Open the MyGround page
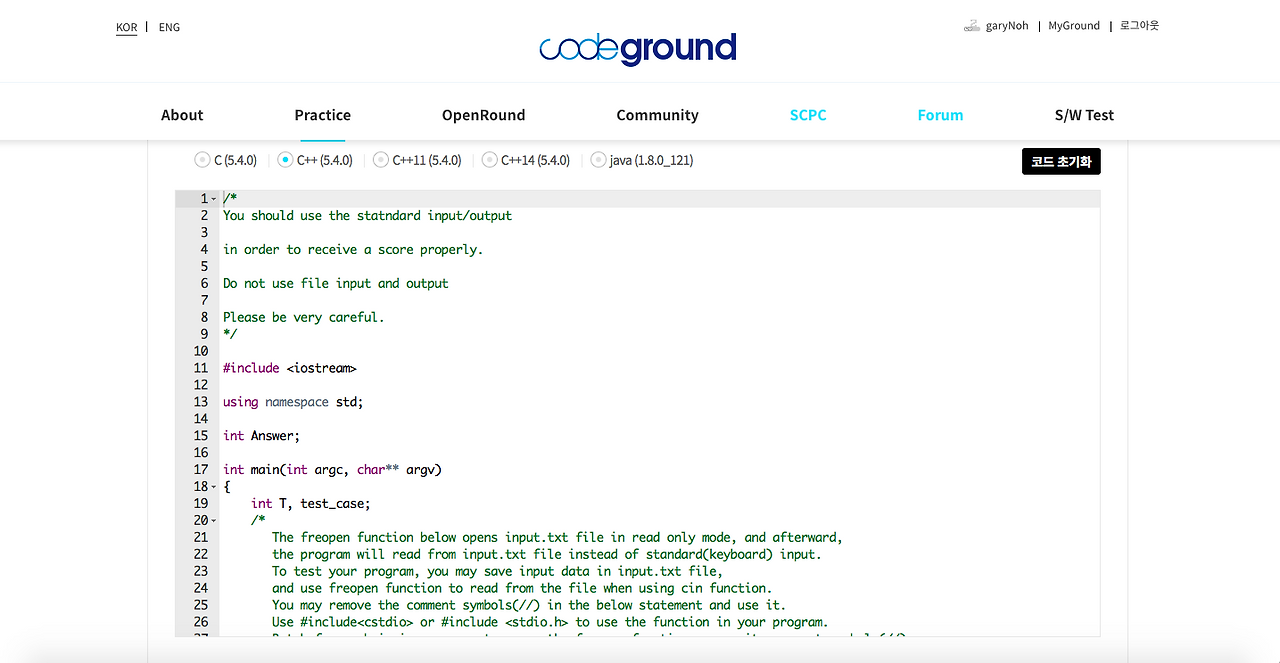This screenshot has height=663, width=1280. [1074, 26]
